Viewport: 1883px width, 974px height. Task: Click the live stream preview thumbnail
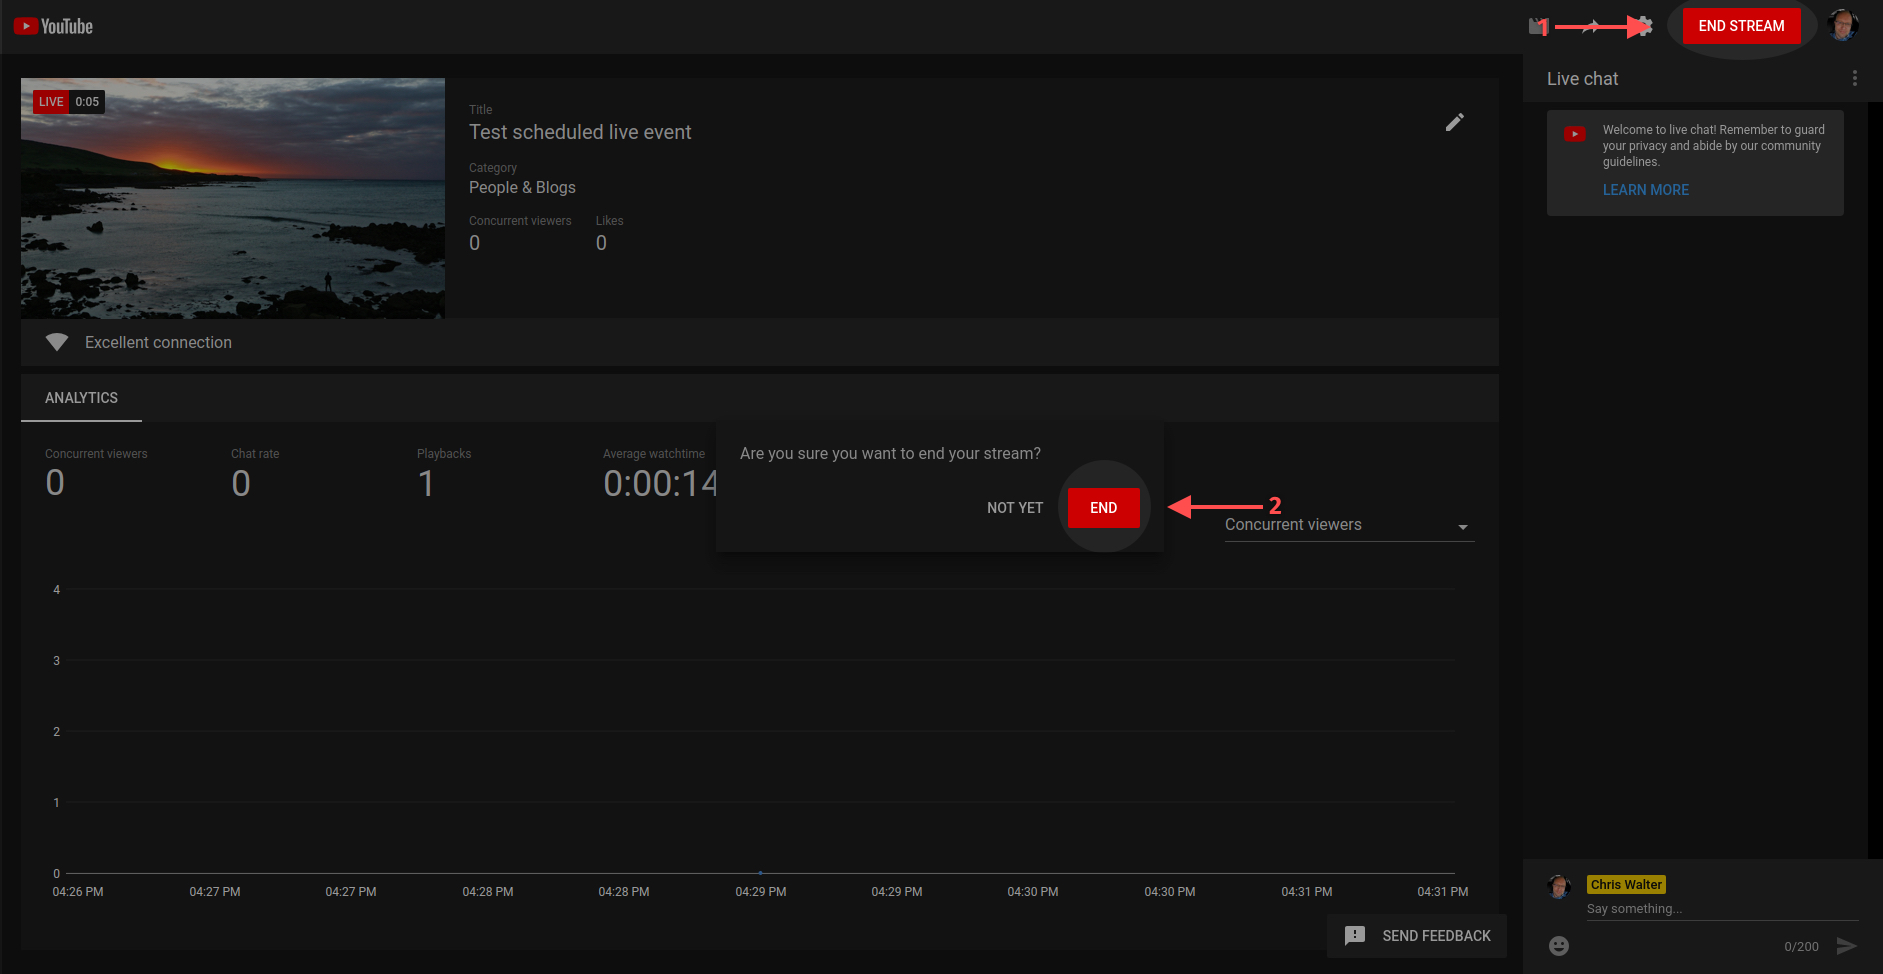[x=233, y=199]
